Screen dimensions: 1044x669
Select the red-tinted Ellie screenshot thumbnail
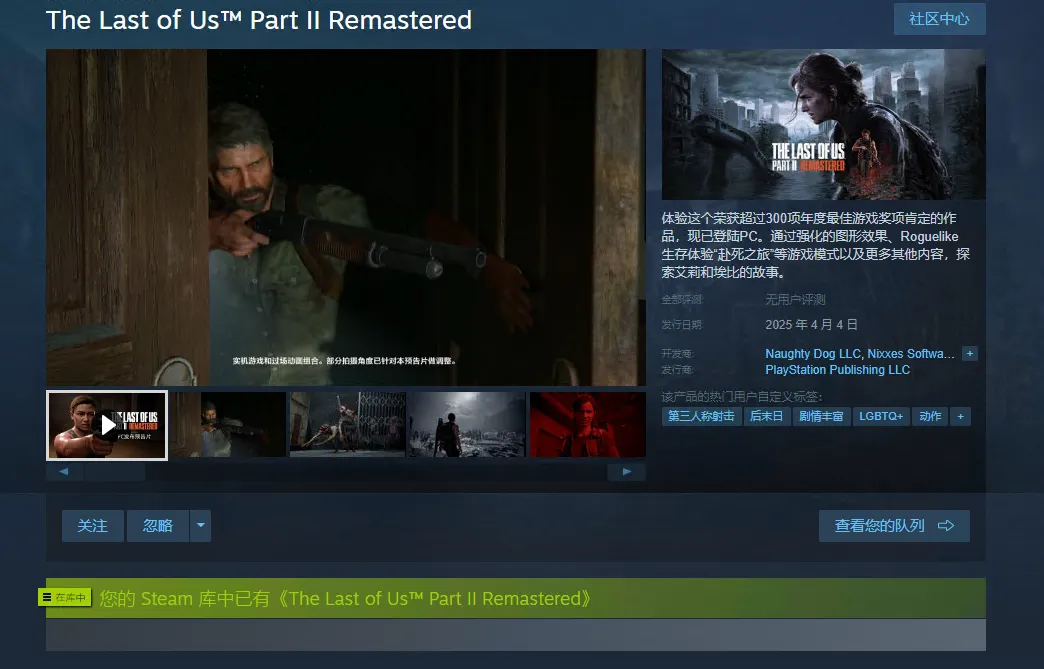[587, 425]
